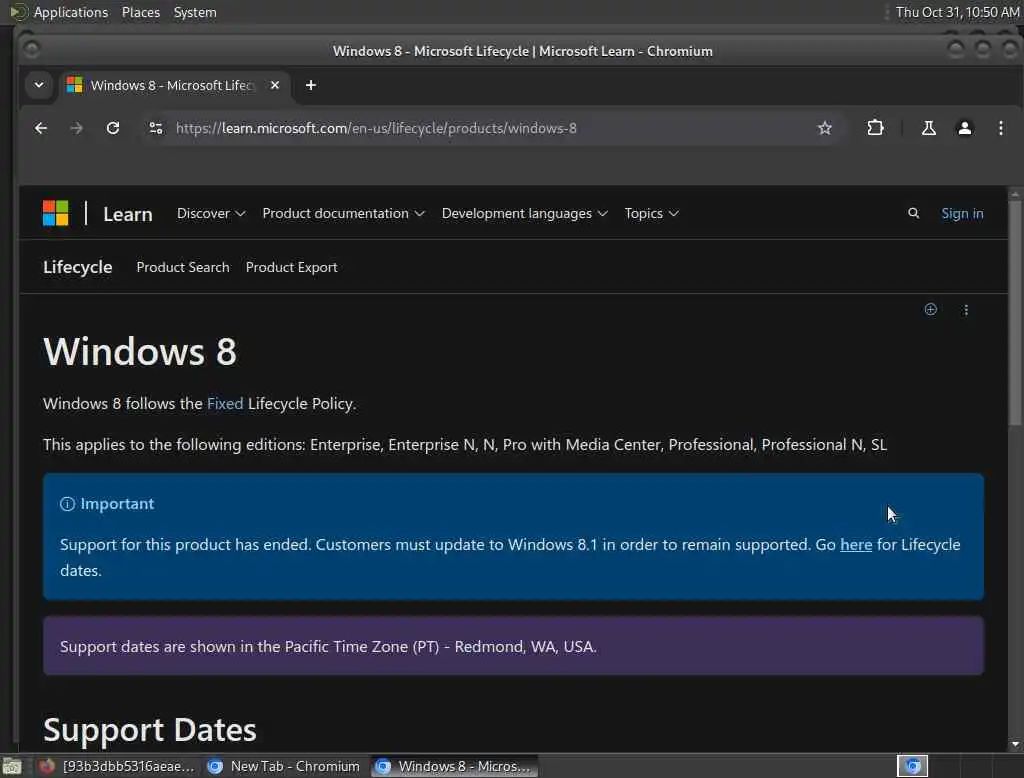Click the Sign in link
This screenshot has height=778, width=1024.
coord(962,214)
